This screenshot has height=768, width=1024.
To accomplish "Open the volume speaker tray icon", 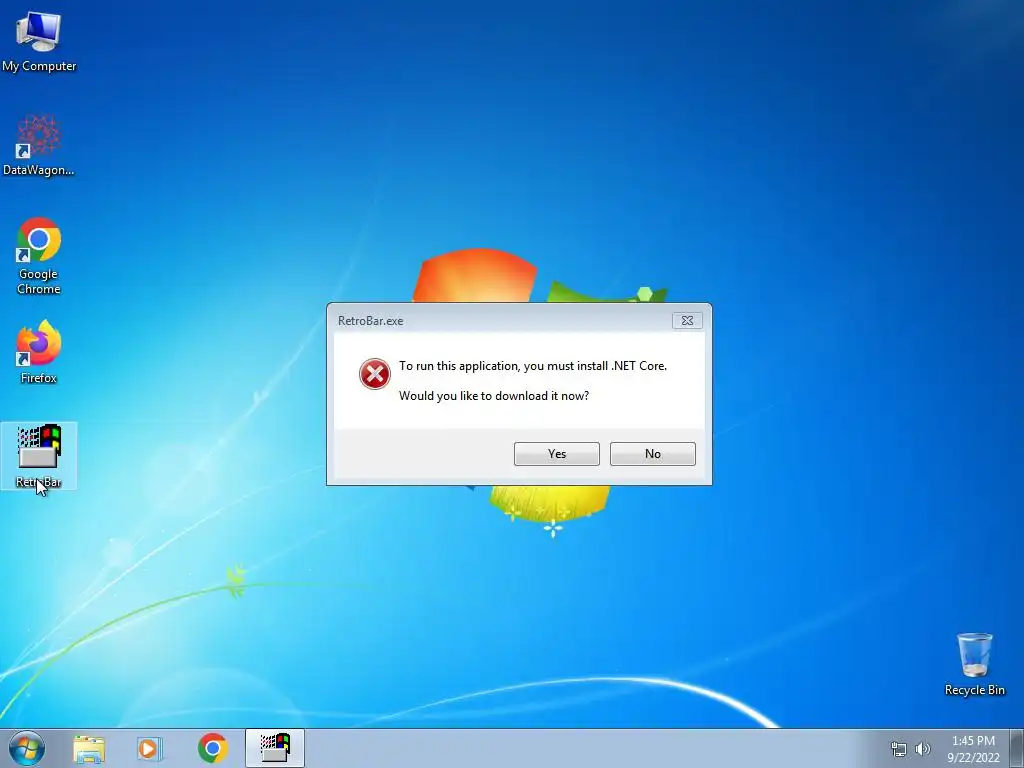I will [x=923, y=749].
